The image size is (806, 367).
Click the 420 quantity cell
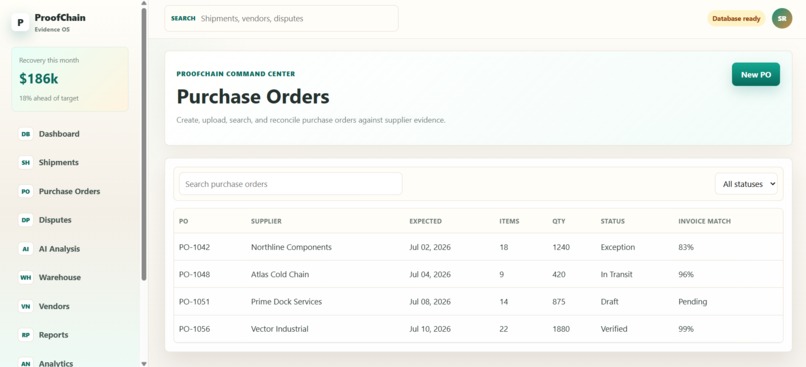[x=559, y=274]
